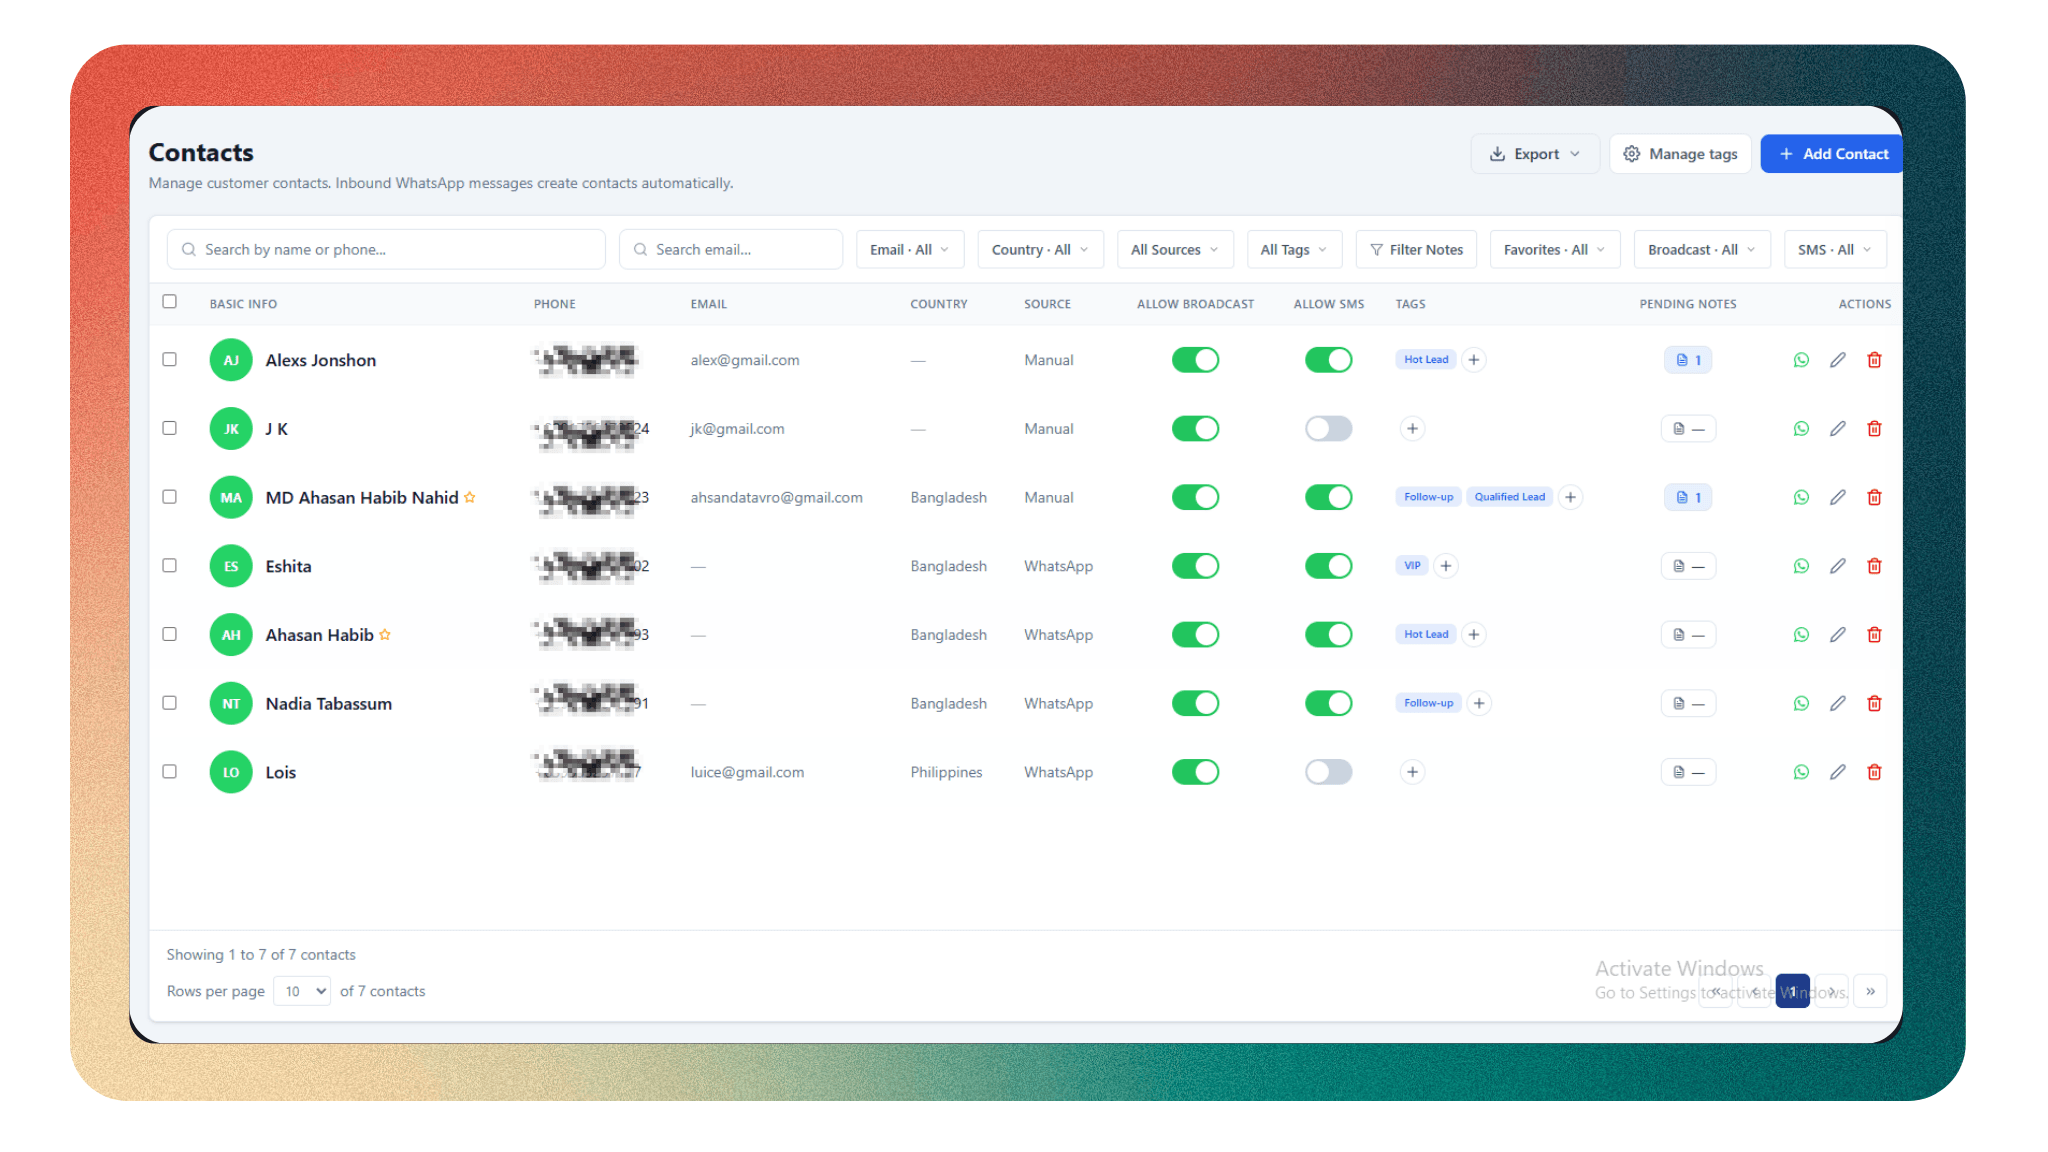Viewport: 2048px width, 1152px height.
Task: Delete the Ahasan Habib contact
Action: (1875, 635)
